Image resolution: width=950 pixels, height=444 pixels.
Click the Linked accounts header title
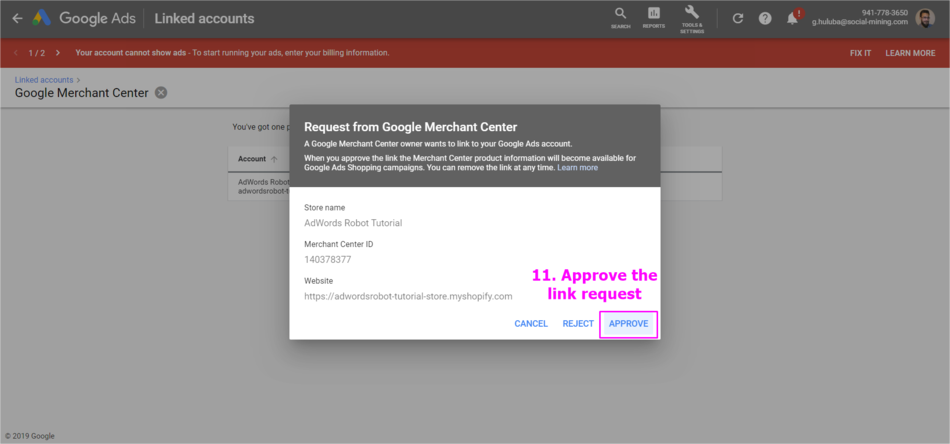(x=204, y=19)
